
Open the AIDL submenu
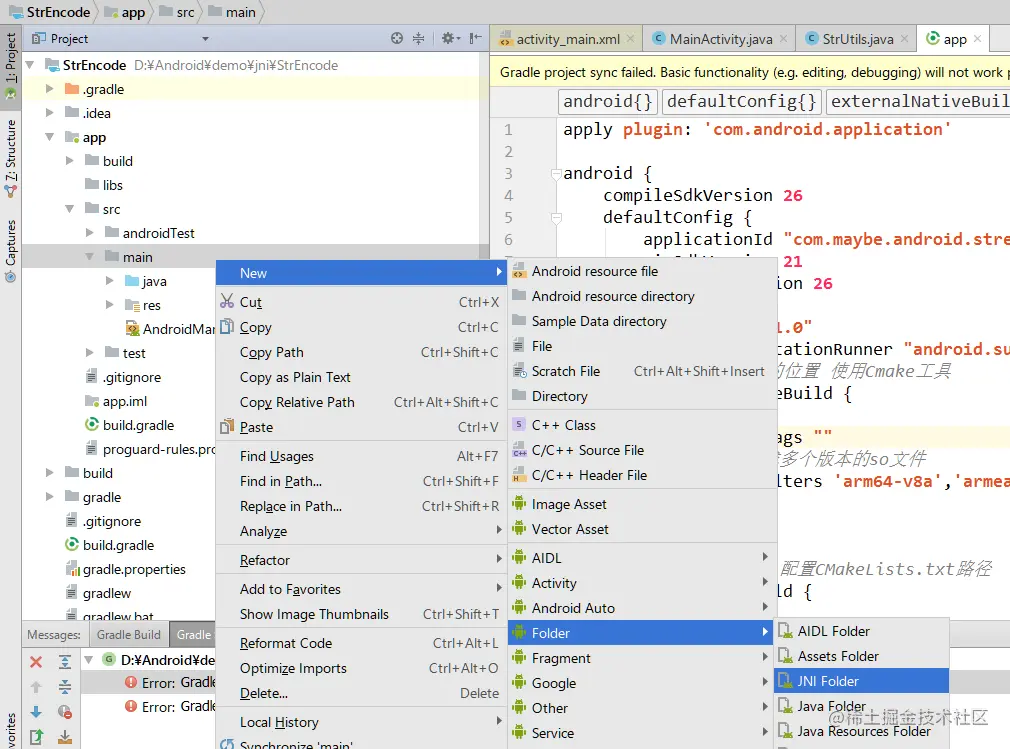click(x=642, y=558)
